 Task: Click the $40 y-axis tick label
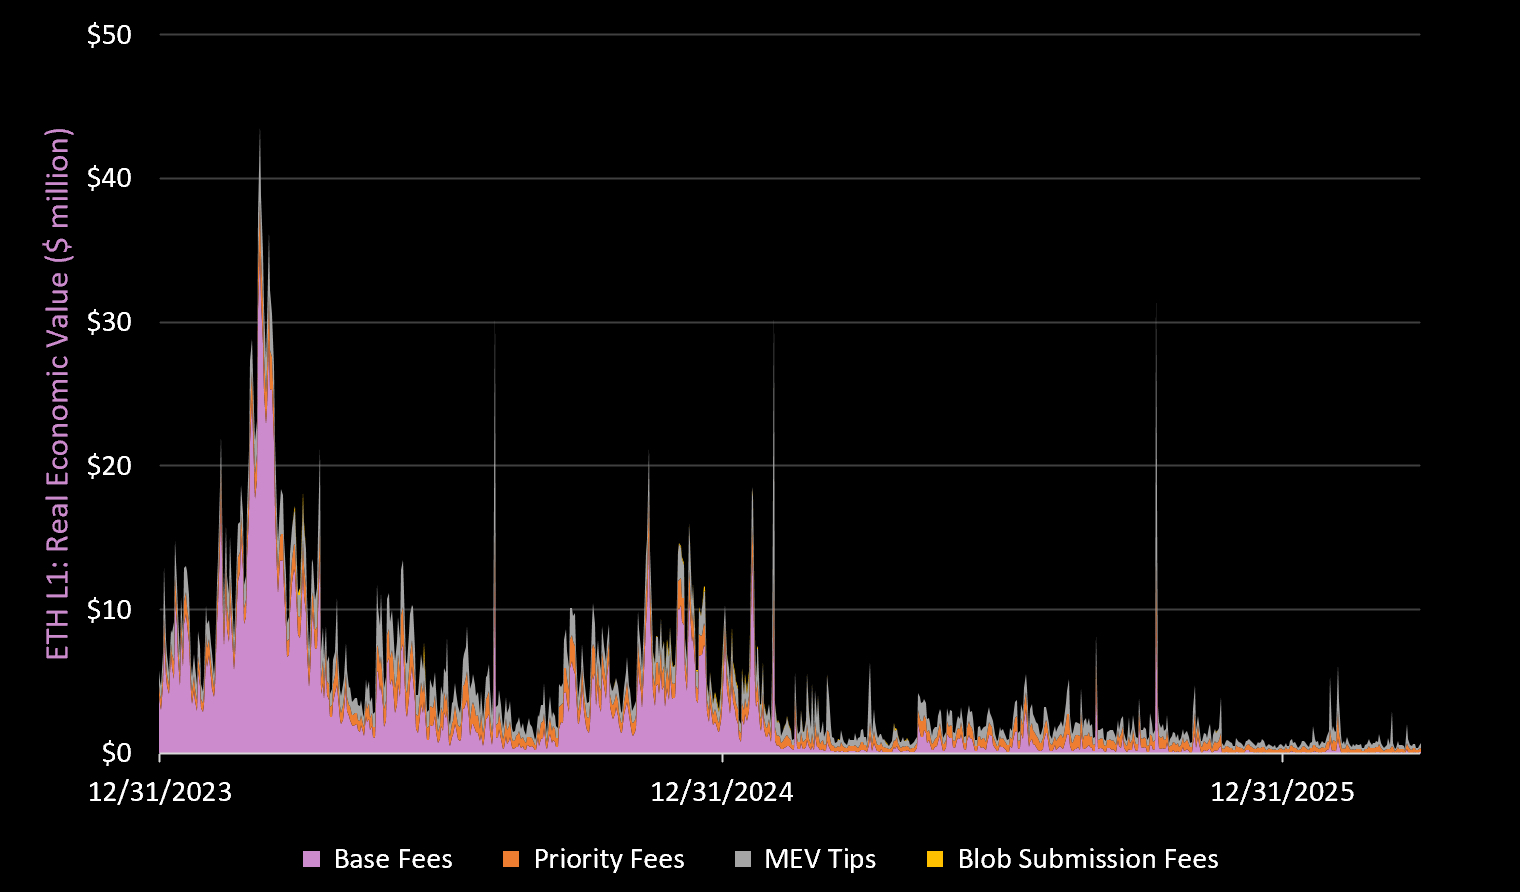click(x=109, y=178)
